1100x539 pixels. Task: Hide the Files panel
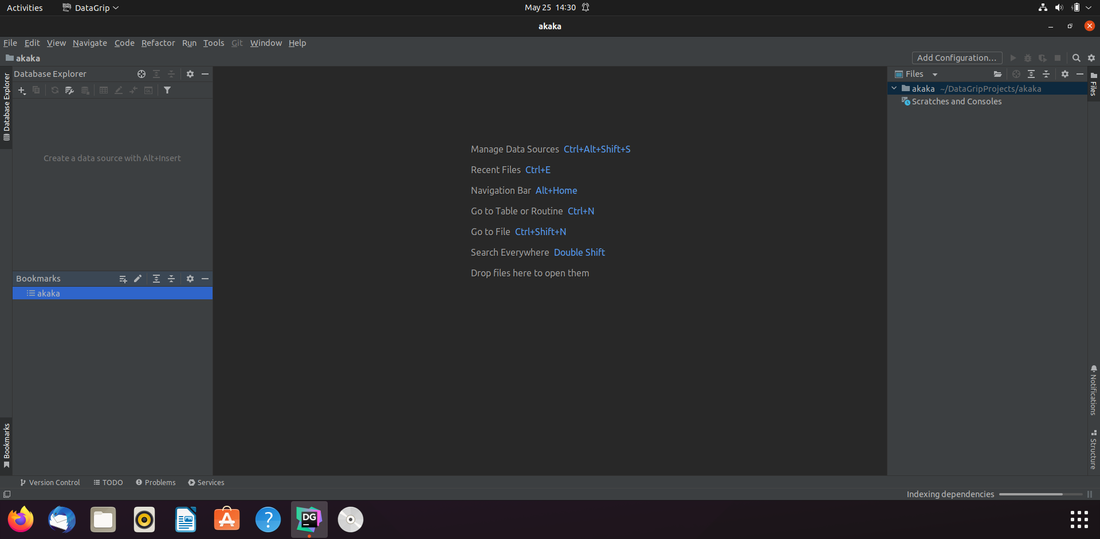pos(1080,74)
